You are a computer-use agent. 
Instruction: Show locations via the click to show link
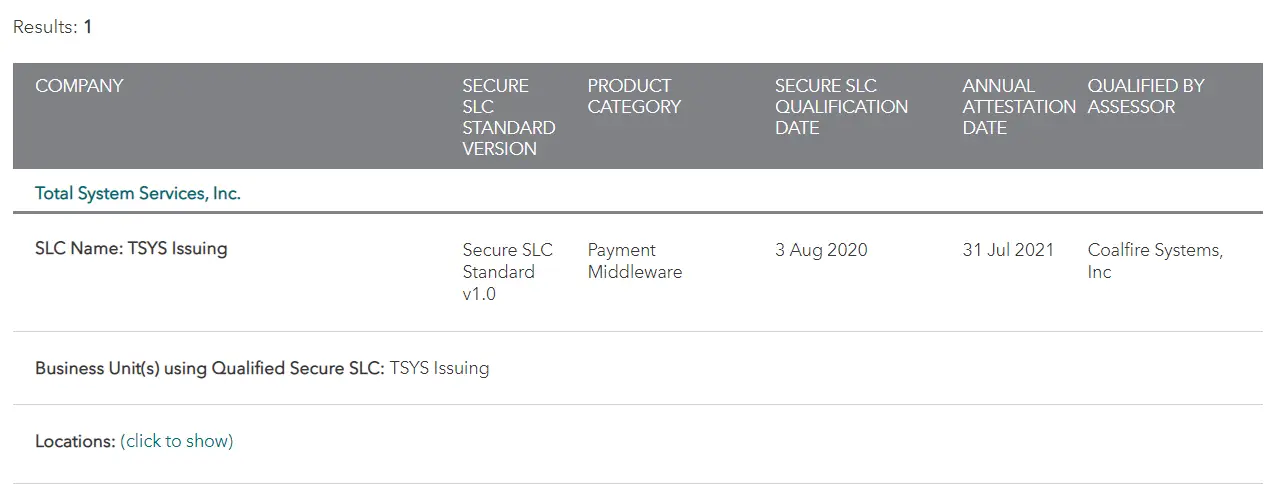(x=176, y=441)
